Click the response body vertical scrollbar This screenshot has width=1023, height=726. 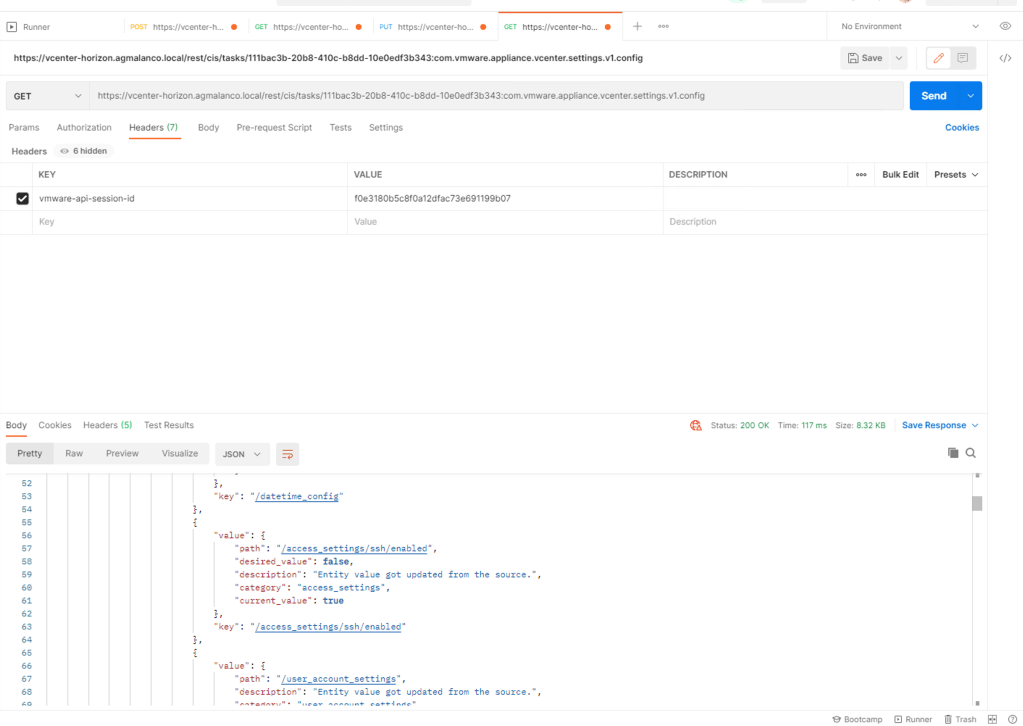coord(977,504)
